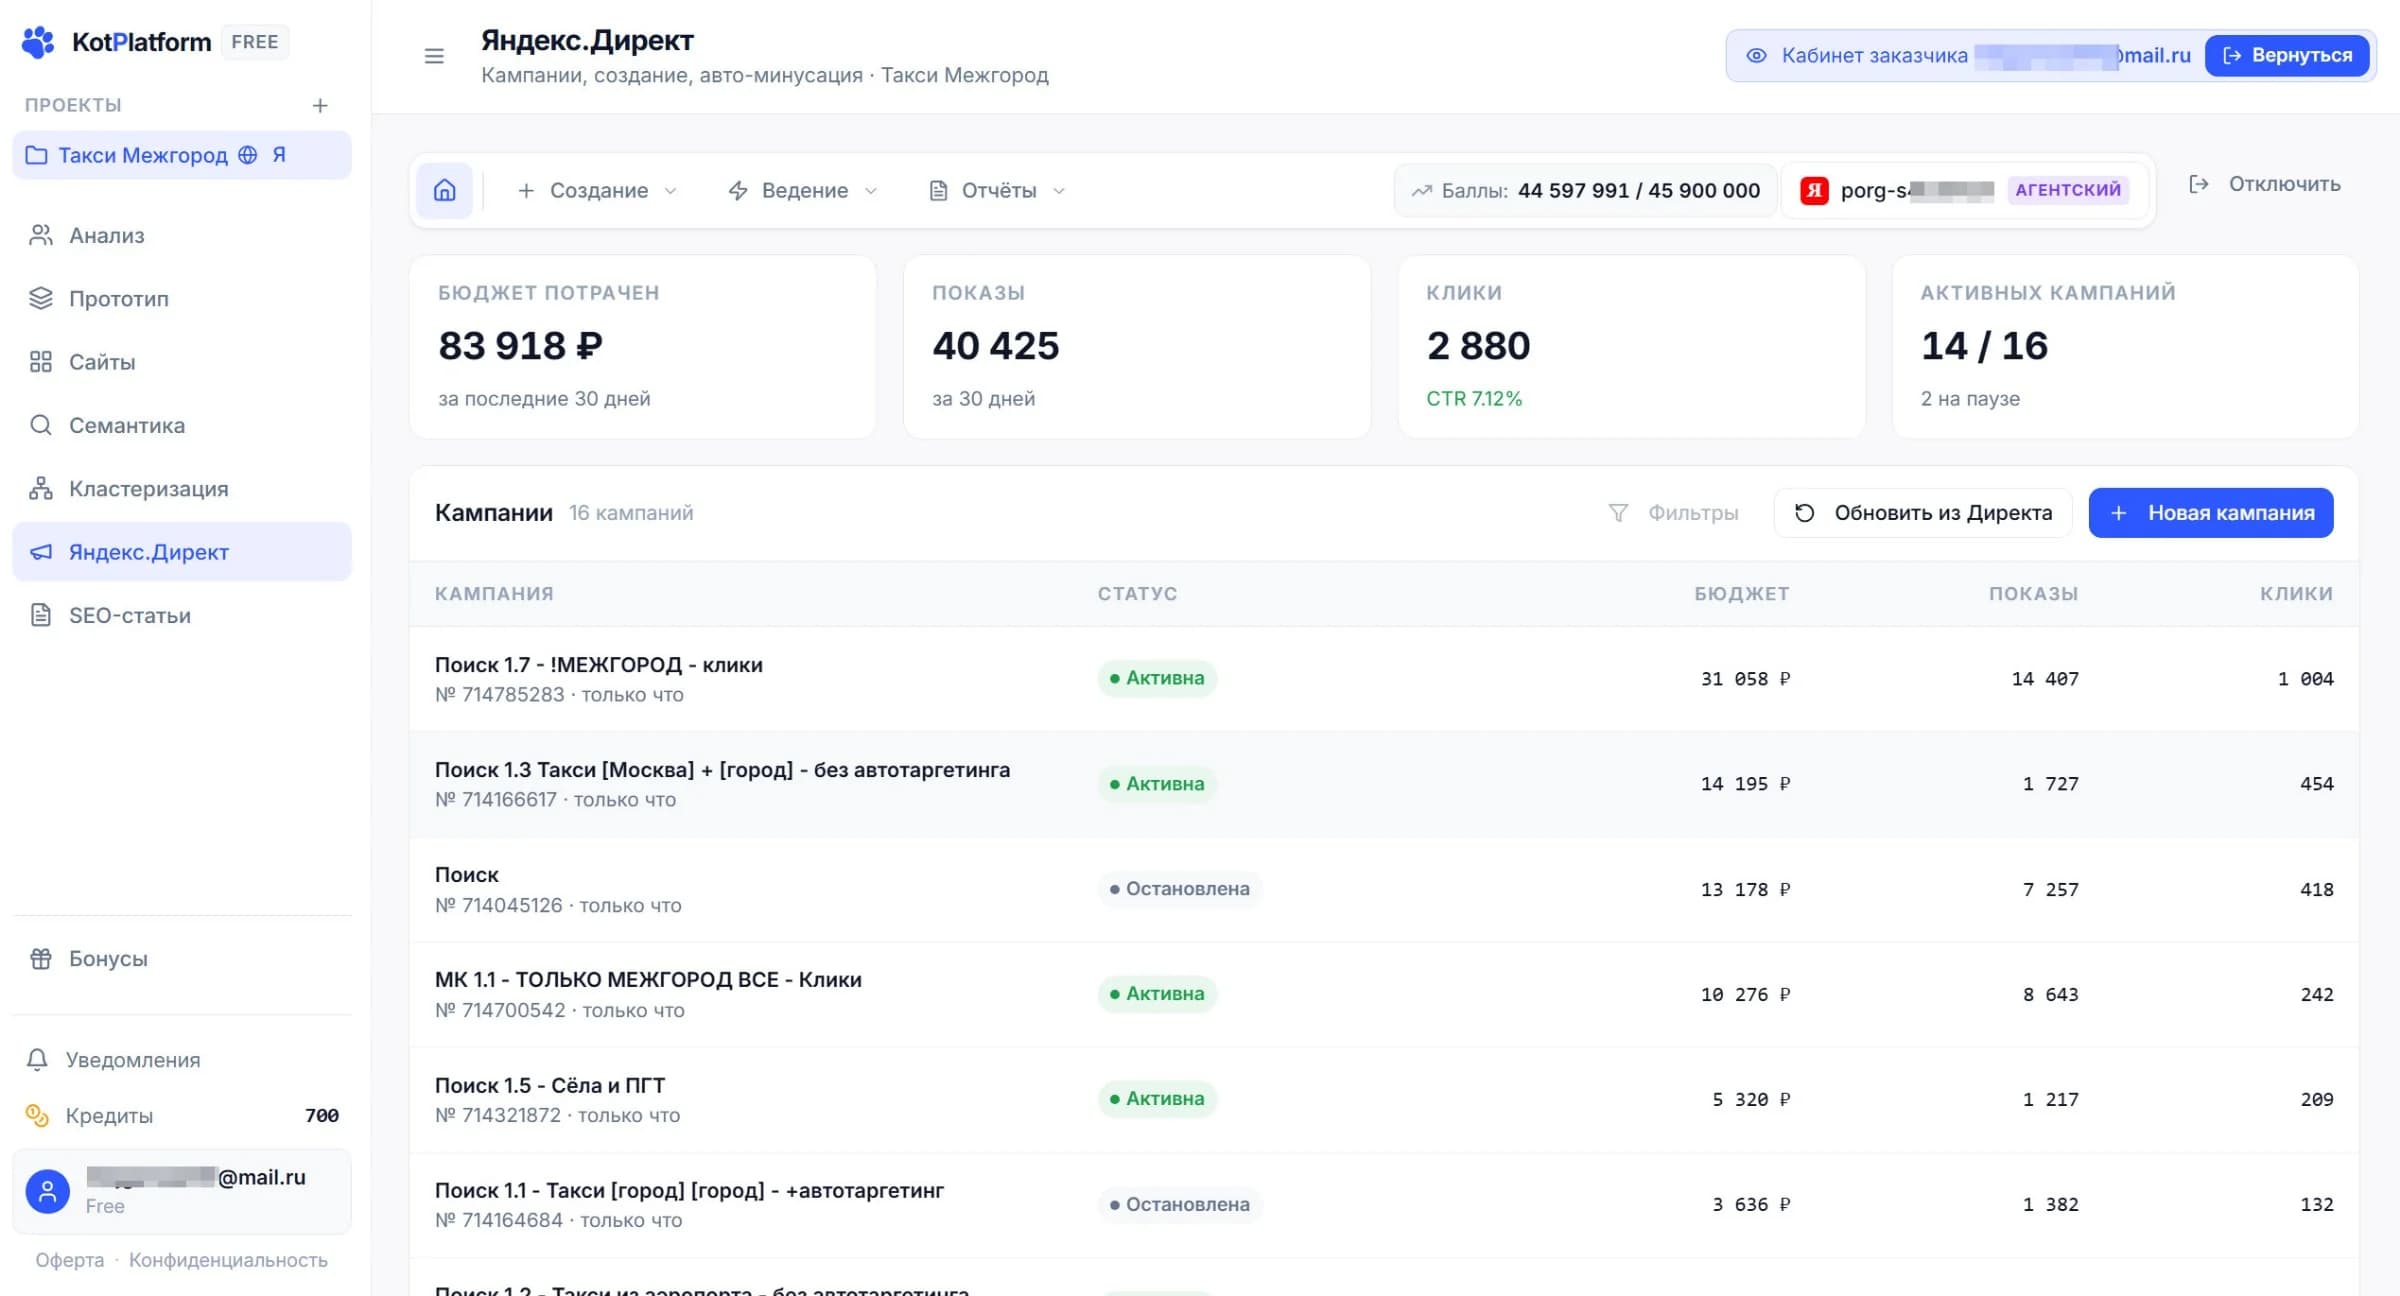The image size is (2400, 1296).
Task: Sort by the БЮДЖЕТ column header
Action: (x=1742, y=593)
